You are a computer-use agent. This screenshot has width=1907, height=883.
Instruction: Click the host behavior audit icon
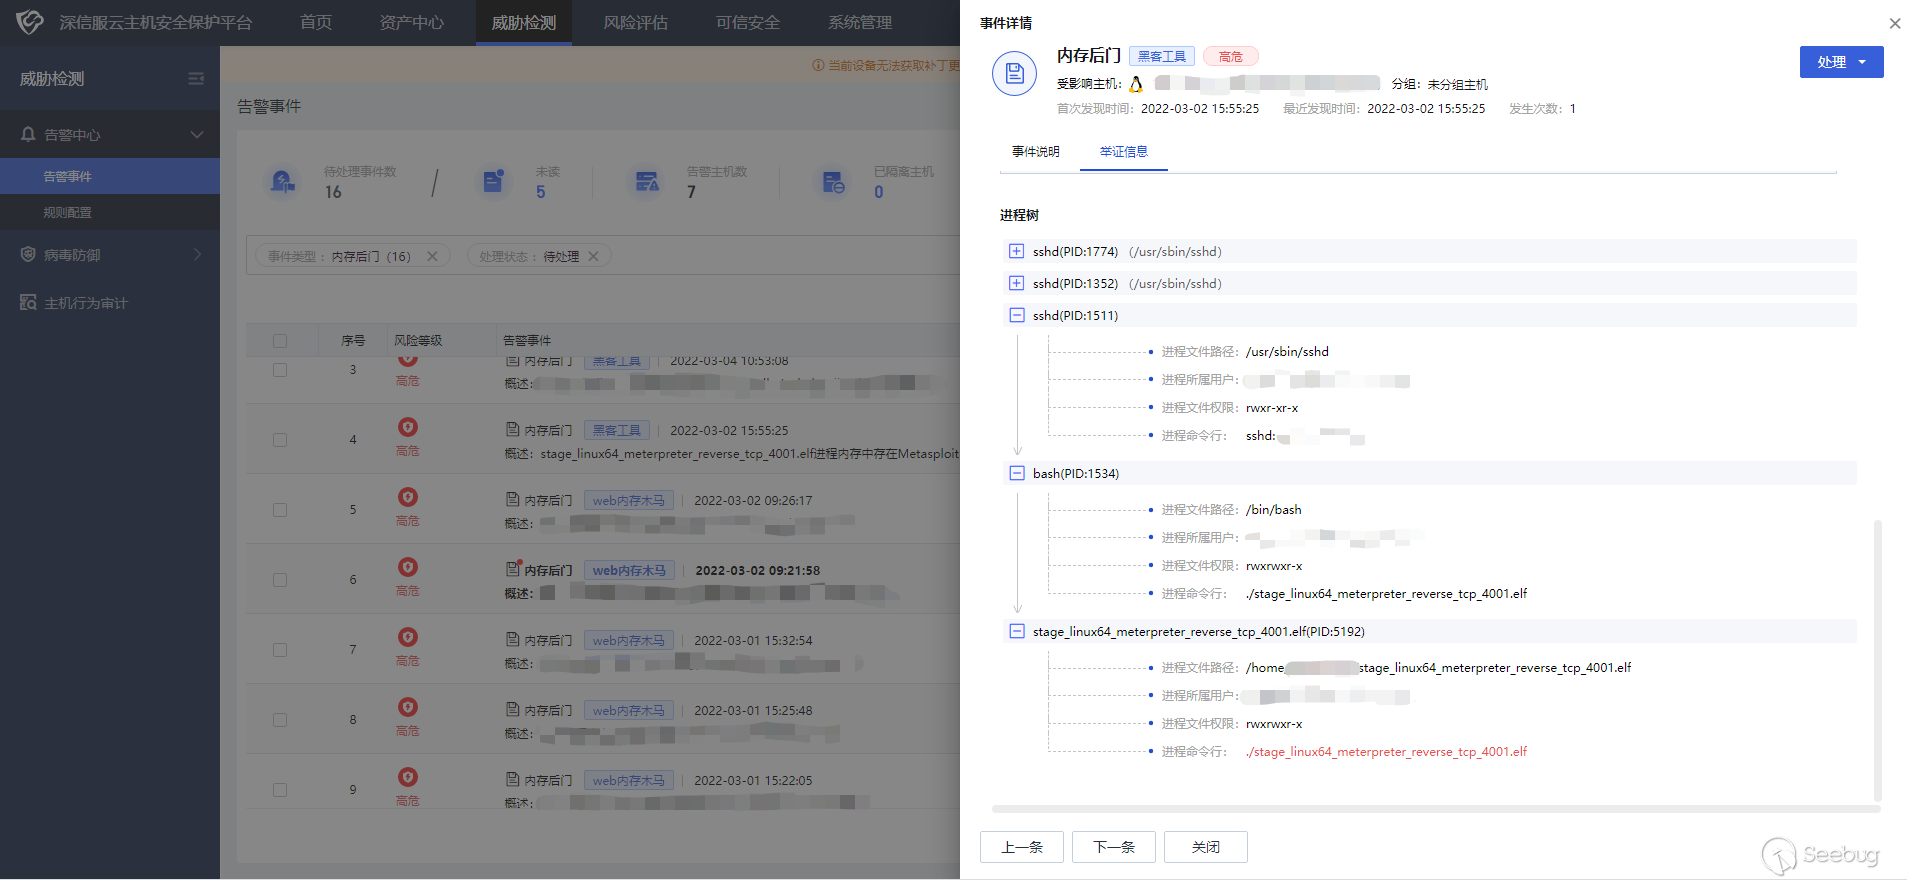click(x=28, y=303)
